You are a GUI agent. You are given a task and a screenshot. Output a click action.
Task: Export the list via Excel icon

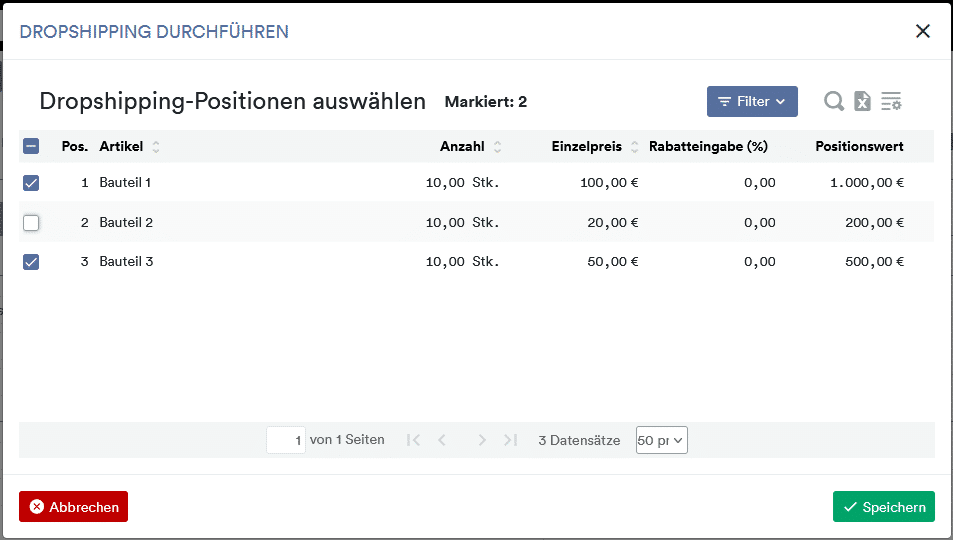click(x=862, y=101)
